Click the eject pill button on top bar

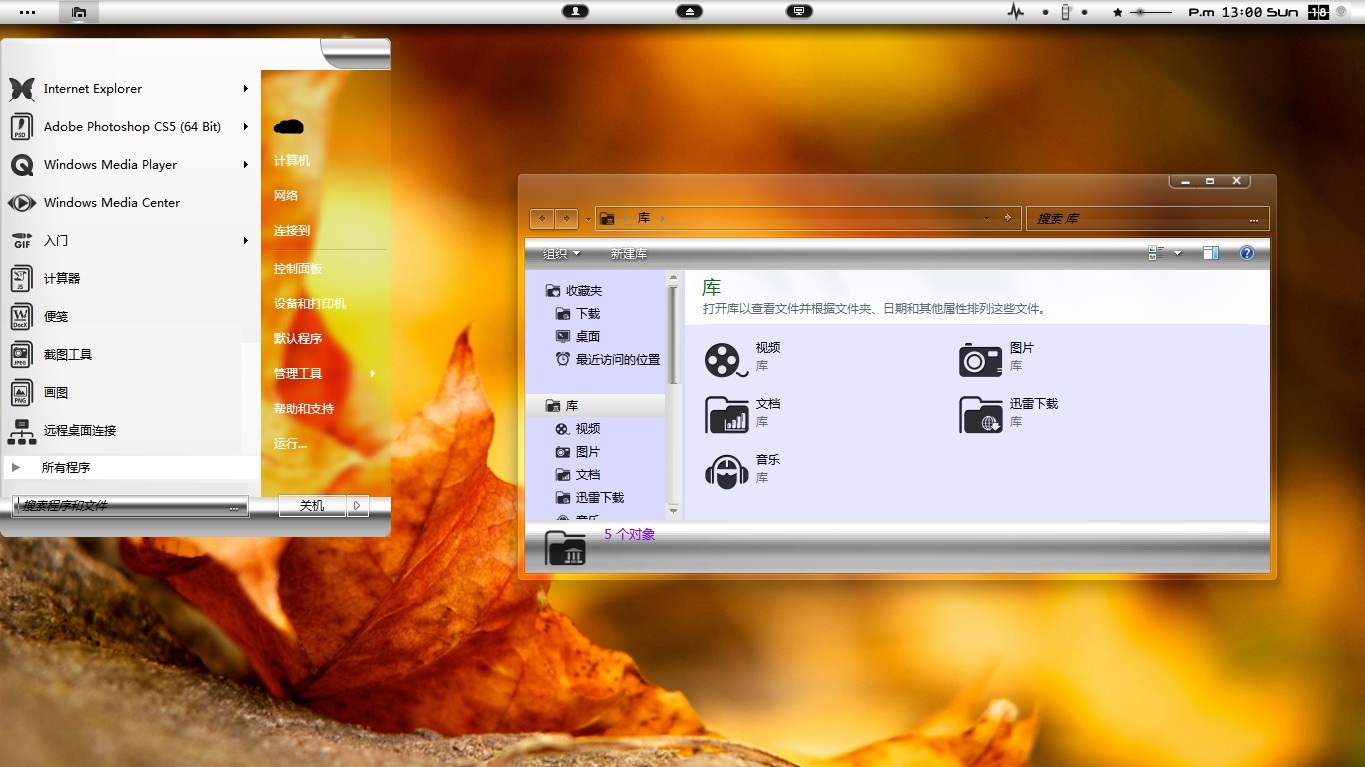[689, 11]
